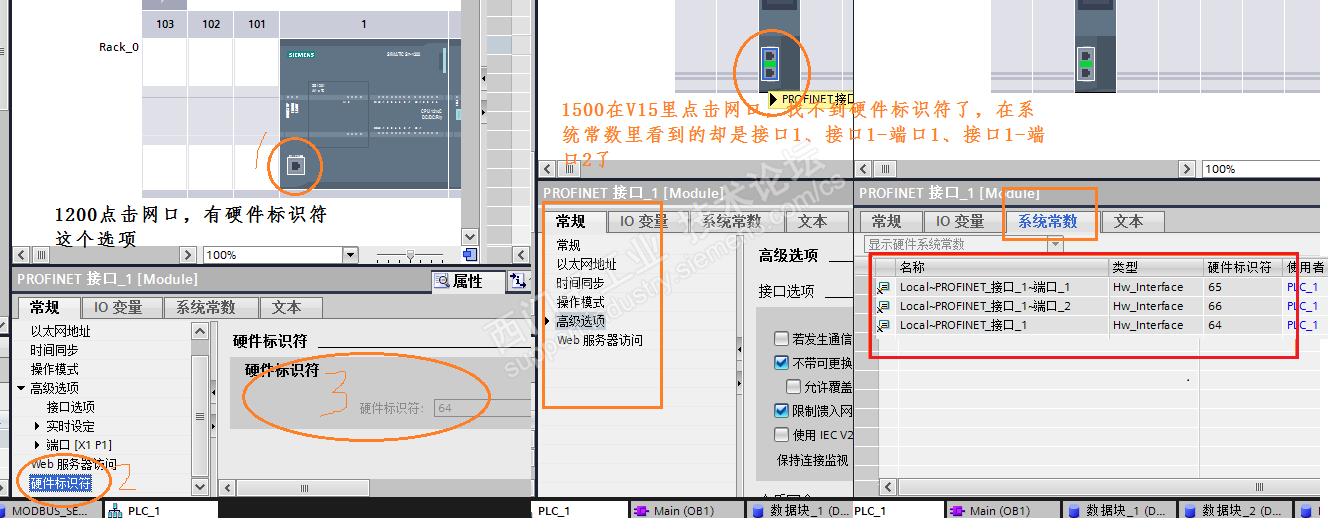Enable the 允许覆盖 checkbox
This screenshot has width=1328, height=518.
point(793,386)
